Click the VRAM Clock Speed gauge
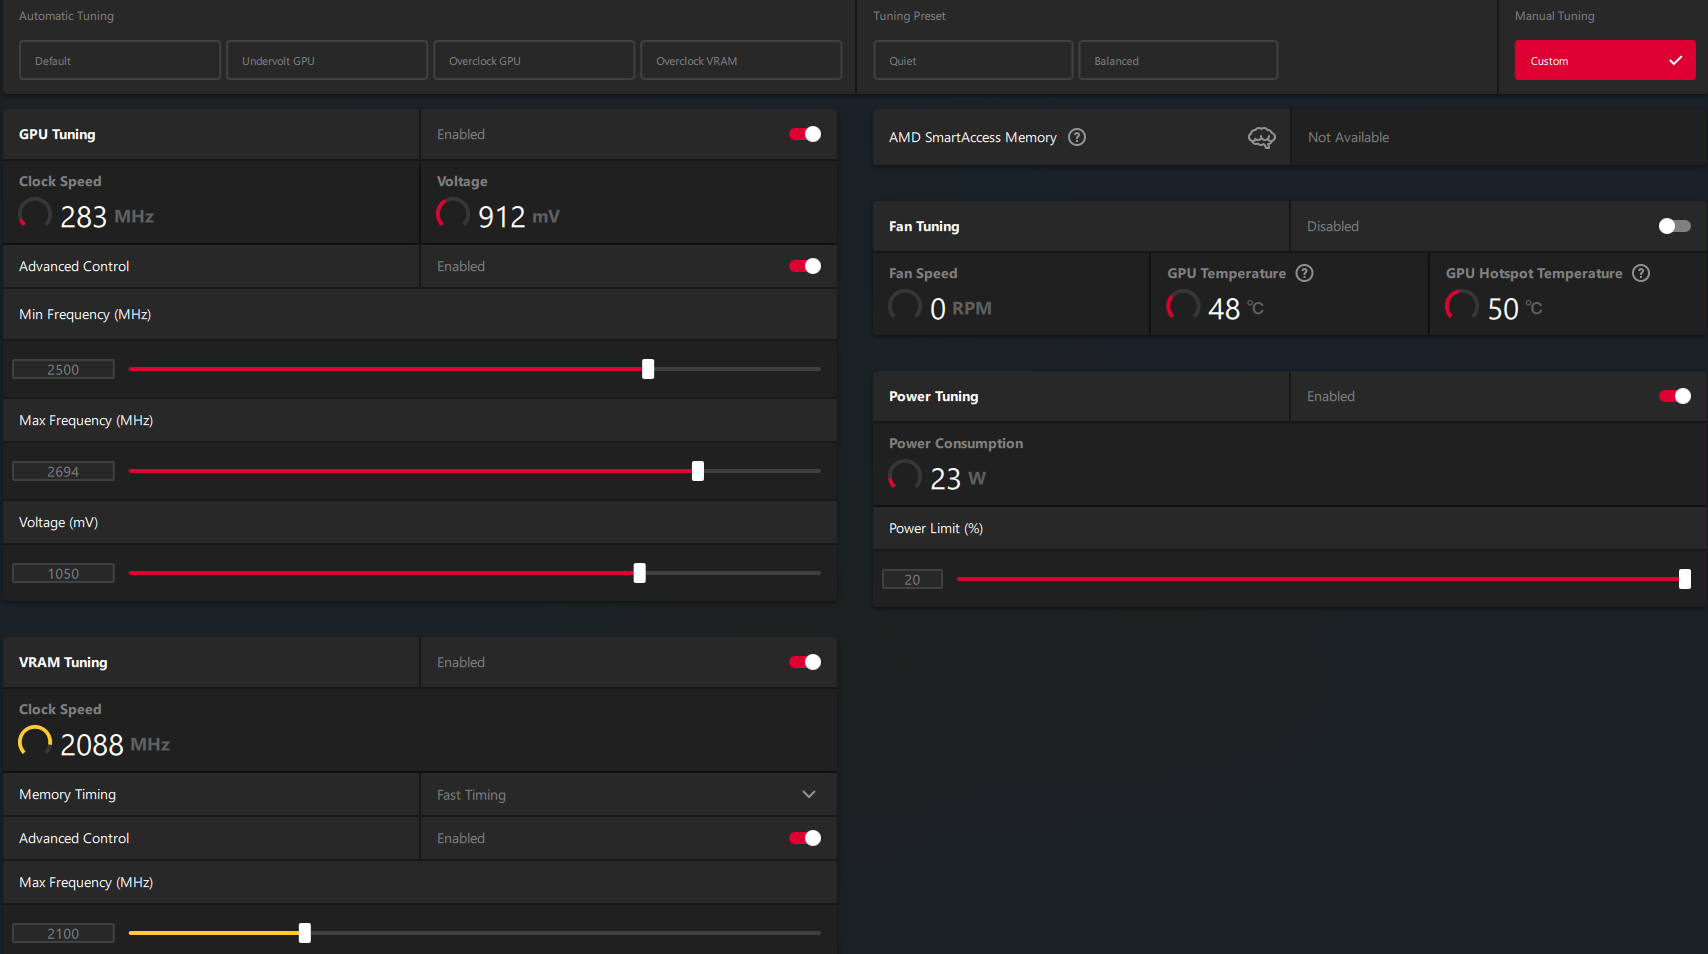Viewport: 1708px width, 954px height. (x=35, y=742)
